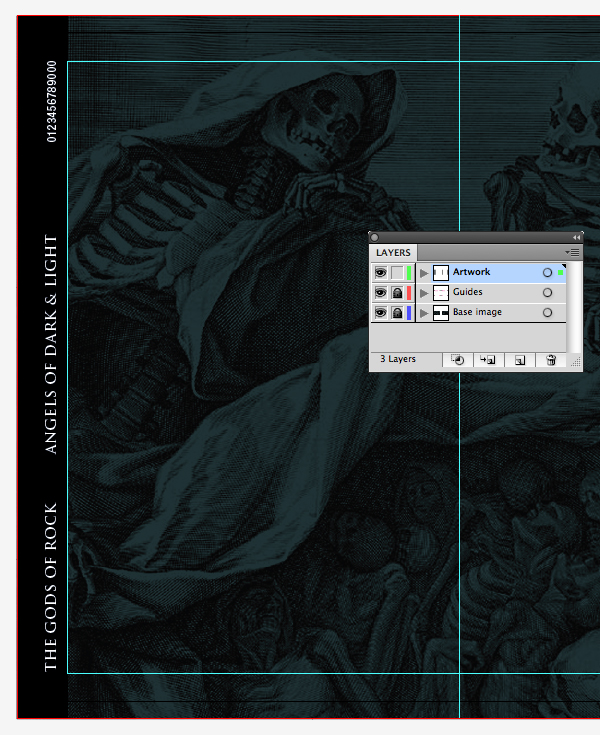Unlock the Base image layer padlock
Viewport: 600px width, 735px height.
397,313
